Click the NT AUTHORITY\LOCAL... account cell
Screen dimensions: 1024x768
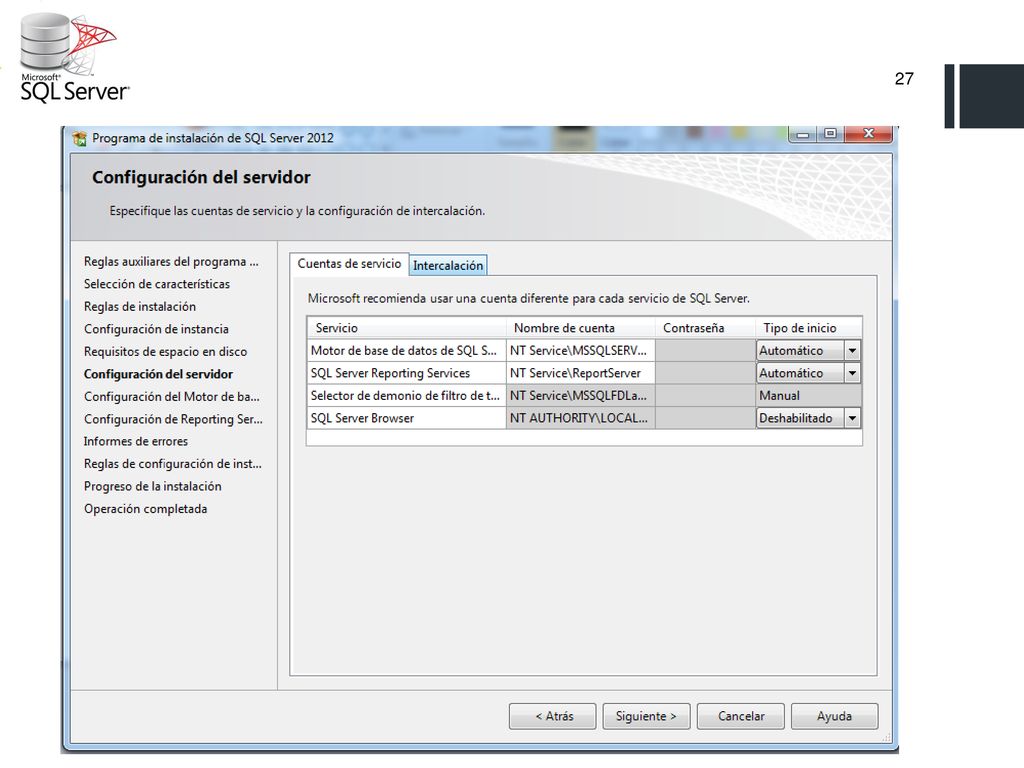pyautogui.click(x=581, y=418)
